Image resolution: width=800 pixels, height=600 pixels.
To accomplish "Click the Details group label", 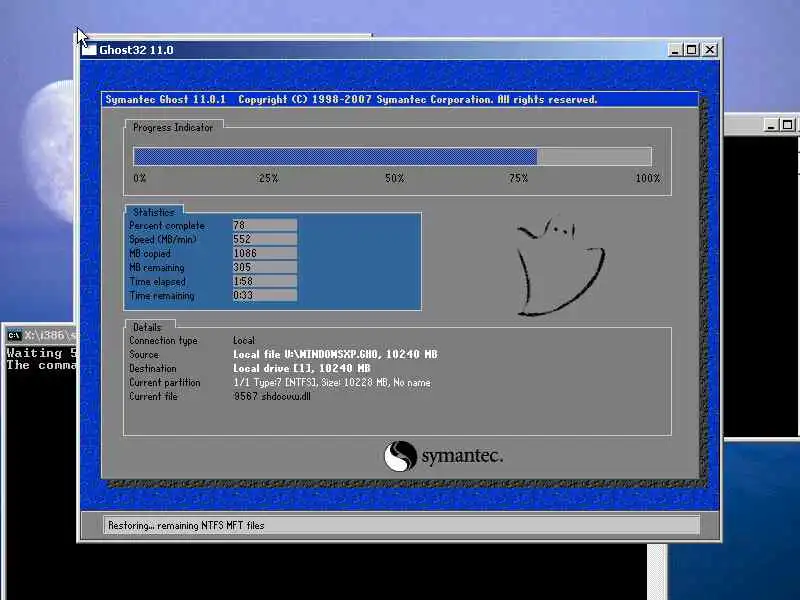I will [x=147, y=327].
